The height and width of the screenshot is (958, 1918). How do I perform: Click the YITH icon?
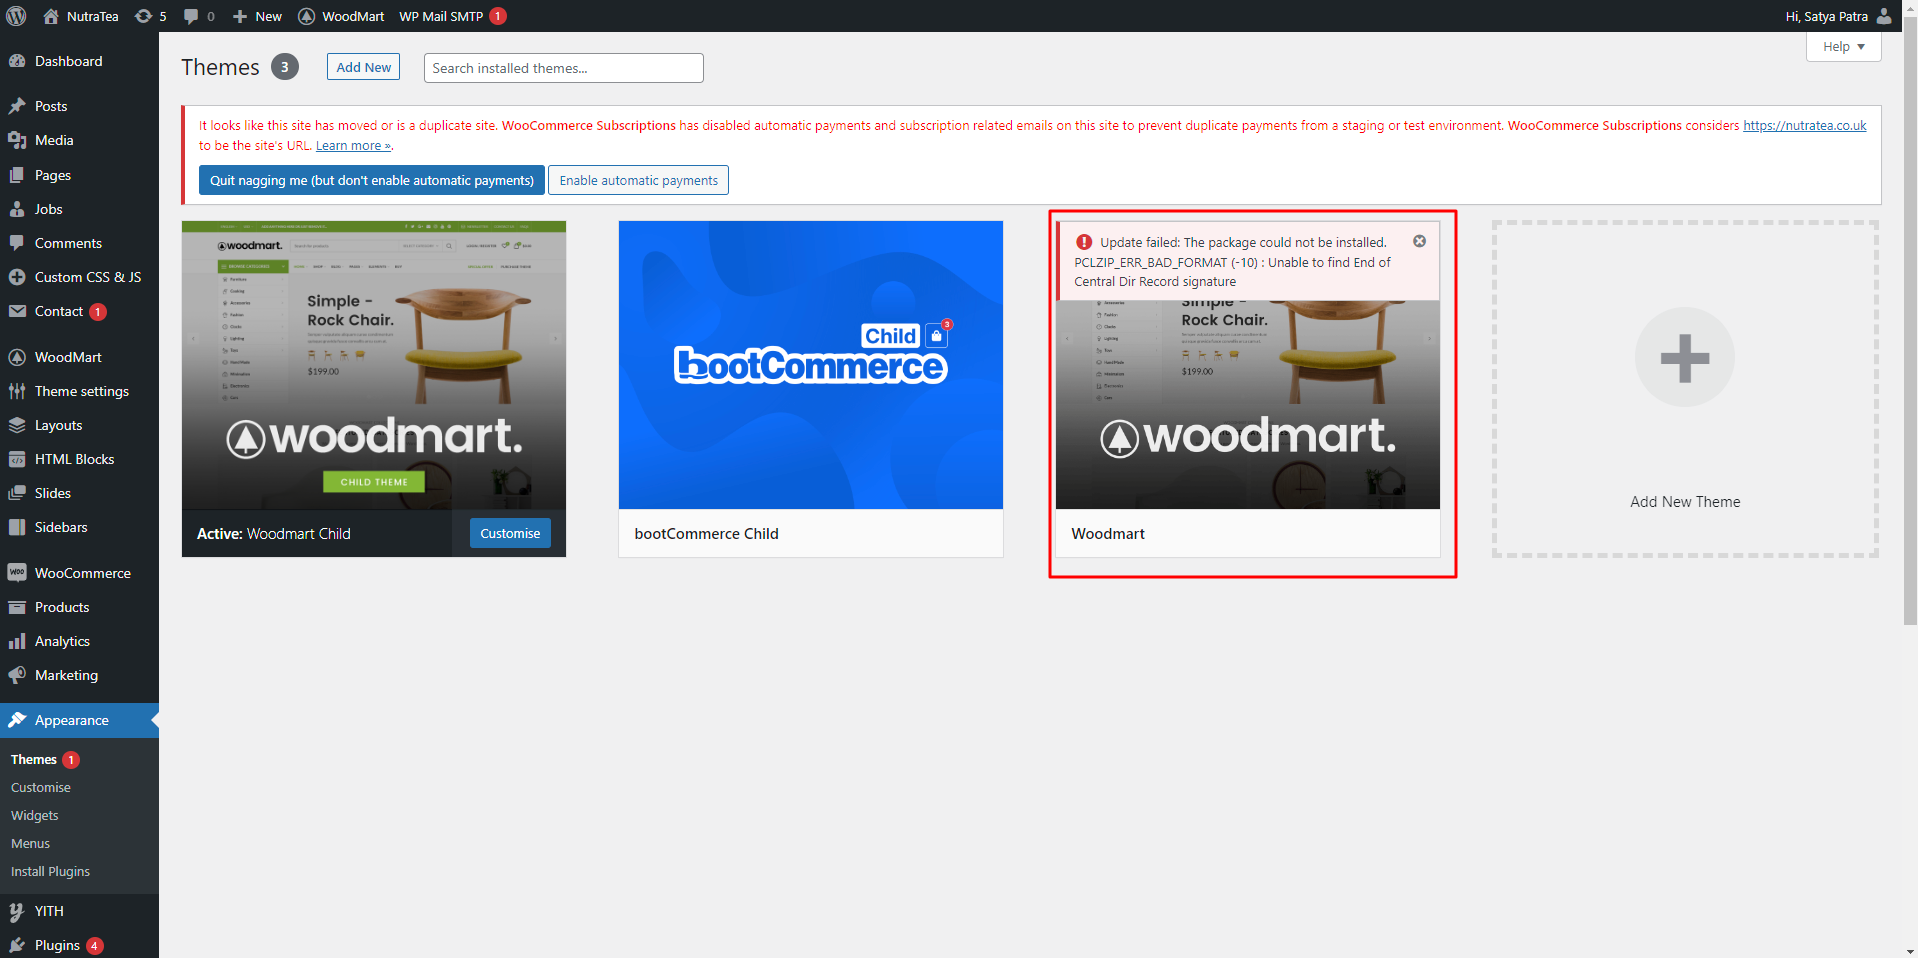pyautogui.click(x=17, y=911)
